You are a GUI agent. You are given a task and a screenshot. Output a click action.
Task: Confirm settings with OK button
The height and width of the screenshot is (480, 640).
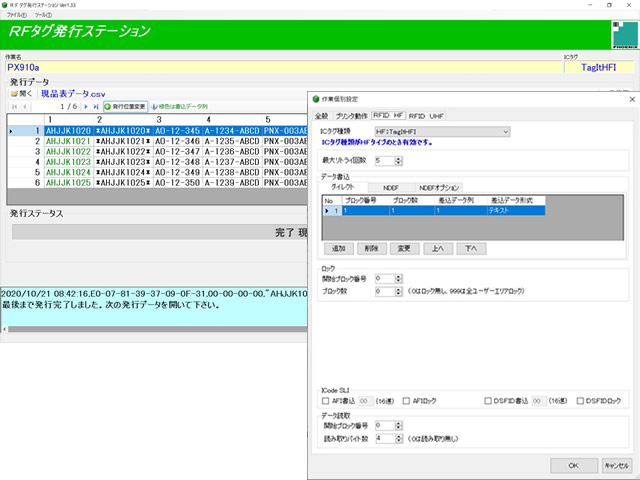574,465
